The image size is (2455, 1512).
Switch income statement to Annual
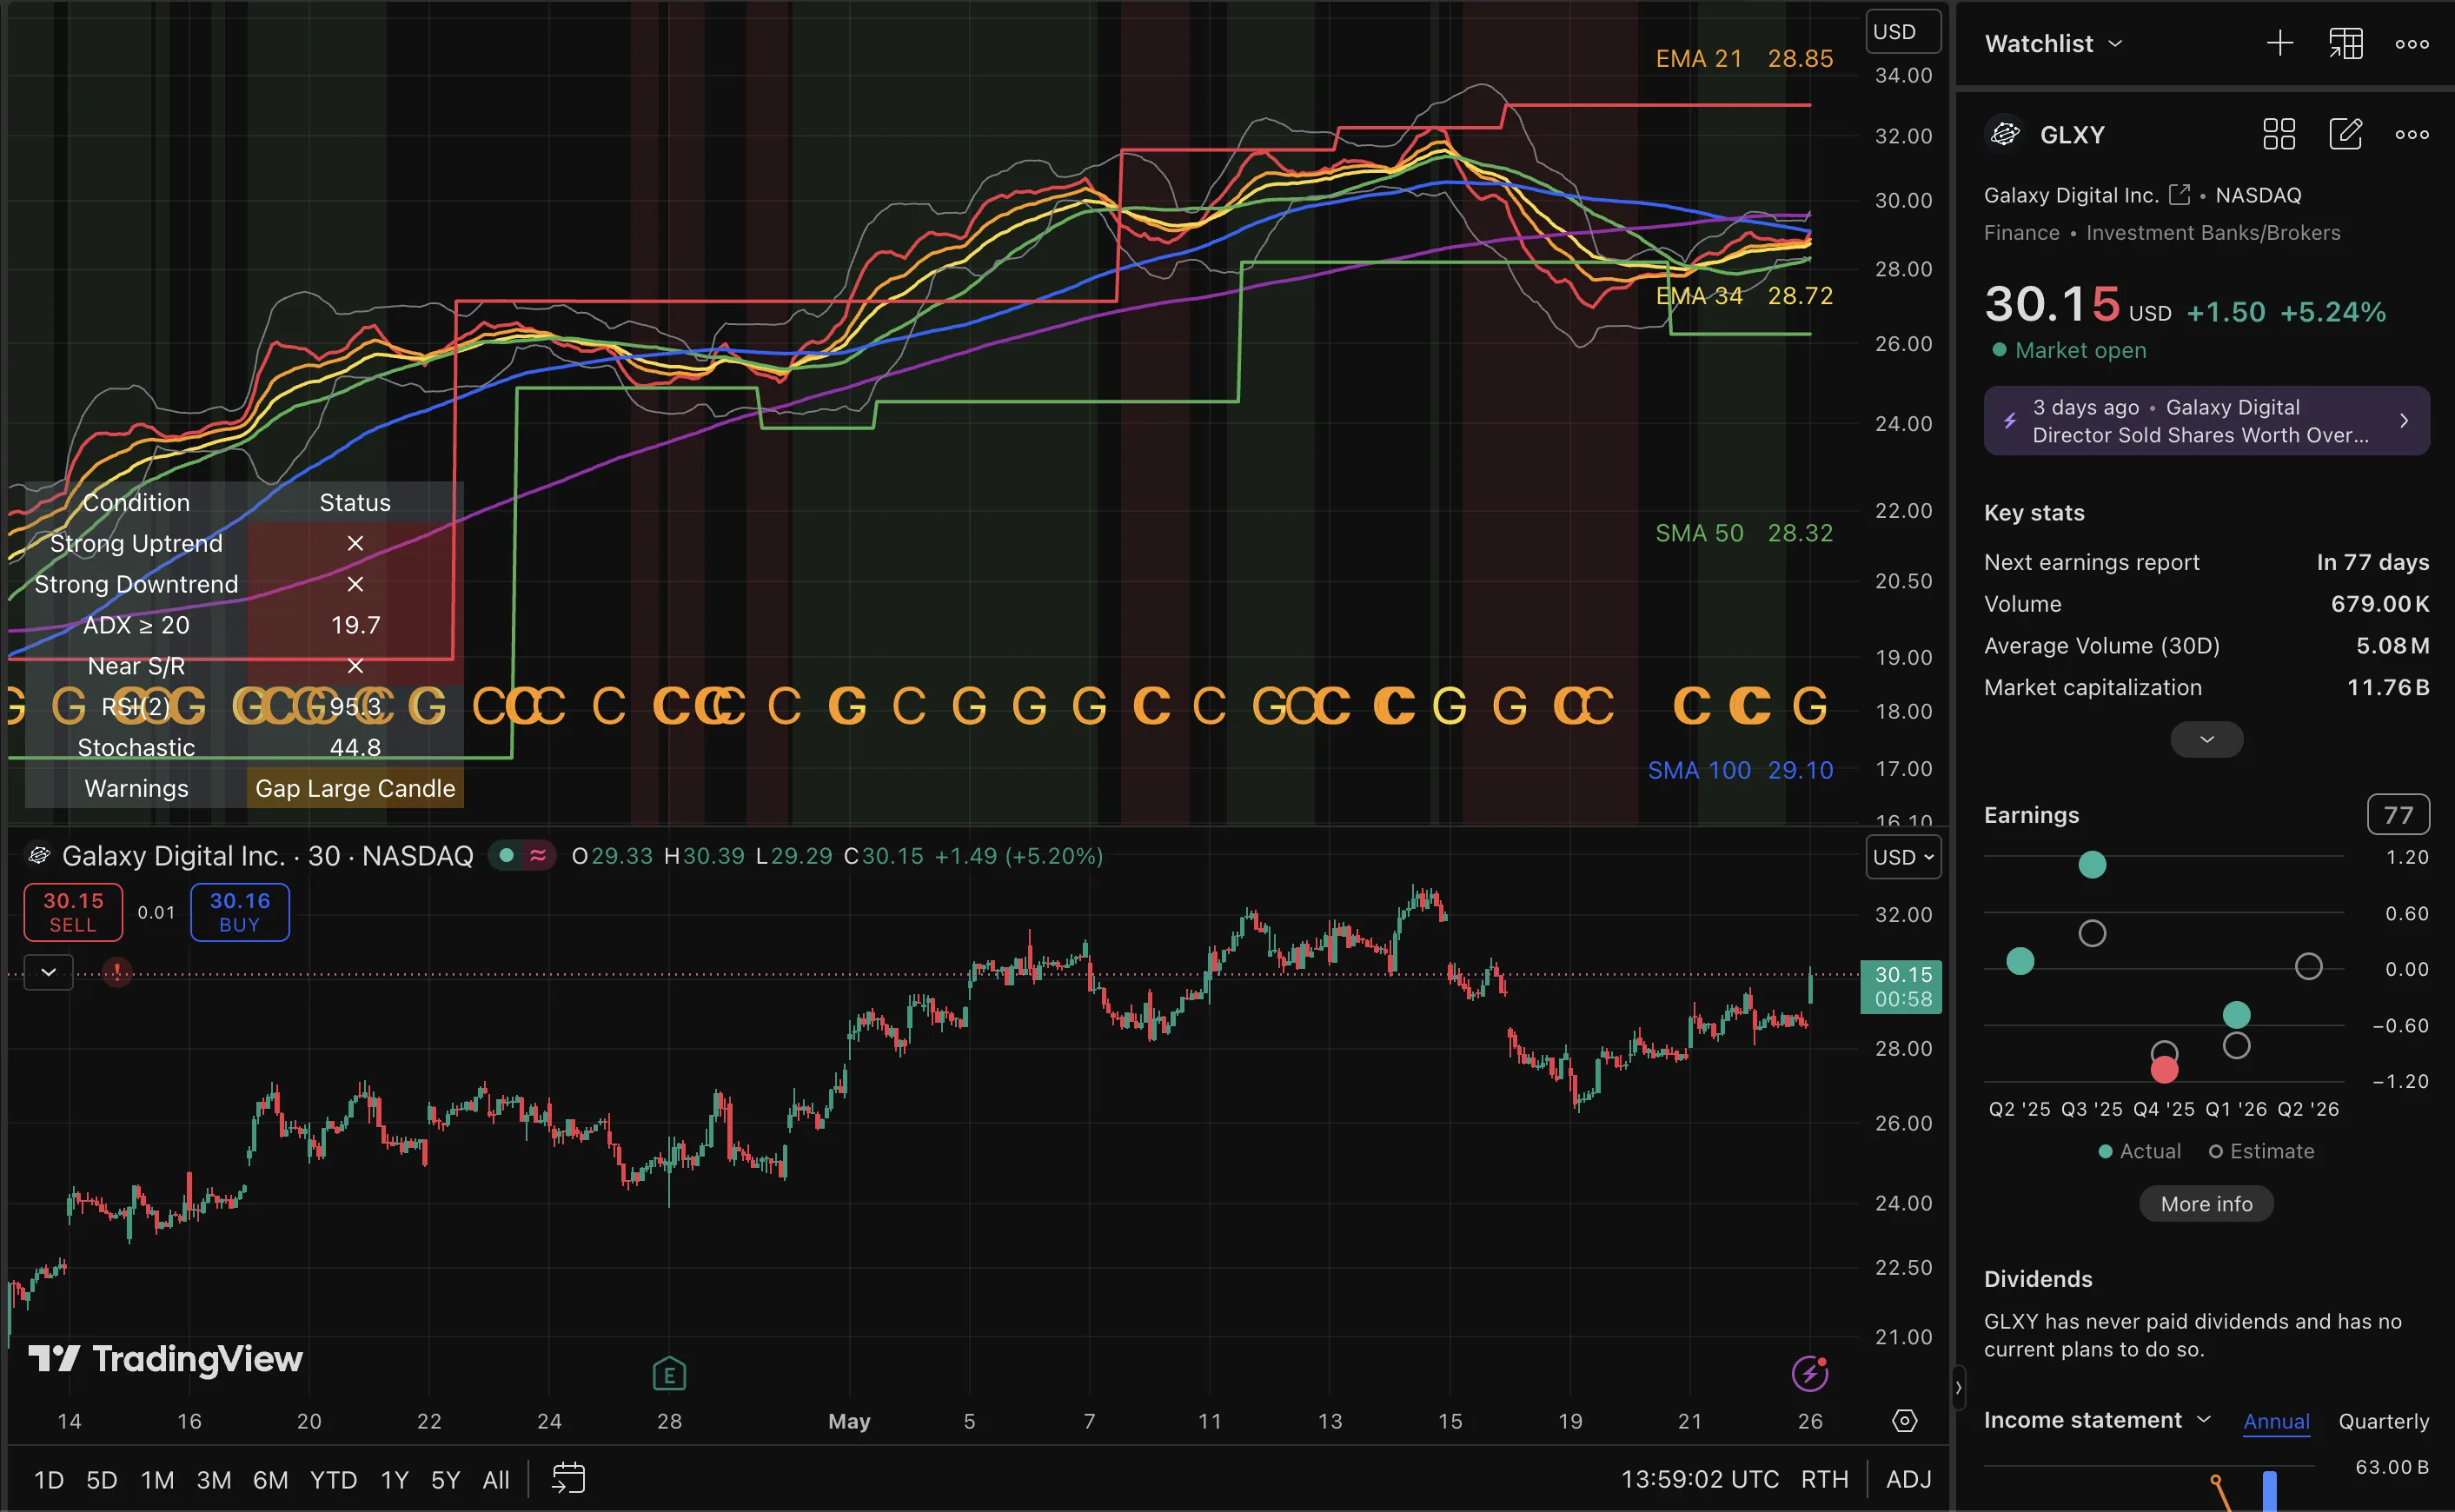point(2276,1421)
